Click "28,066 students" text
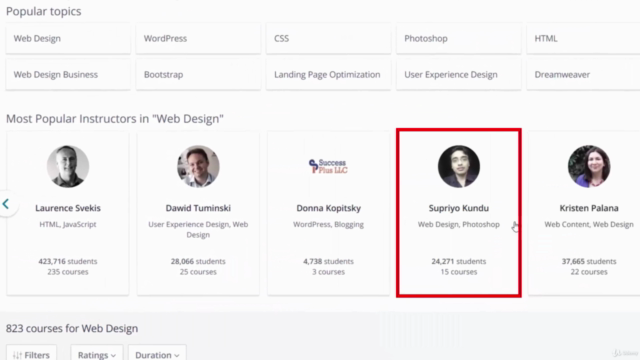The image size is (640, 360). [198, 261]
